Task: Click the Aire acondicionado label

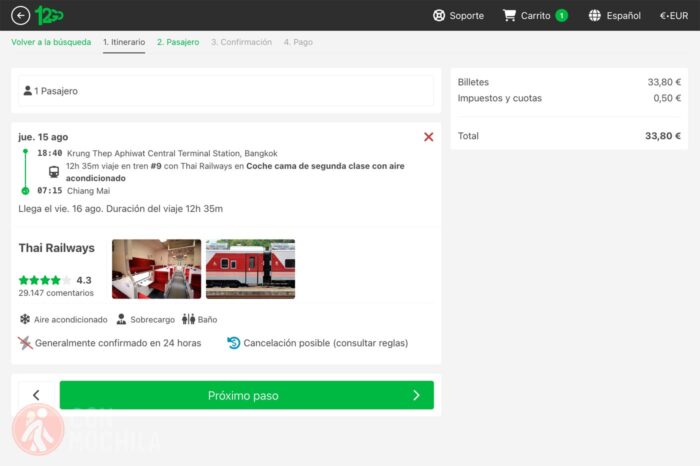Action: [x=71, y=320]
